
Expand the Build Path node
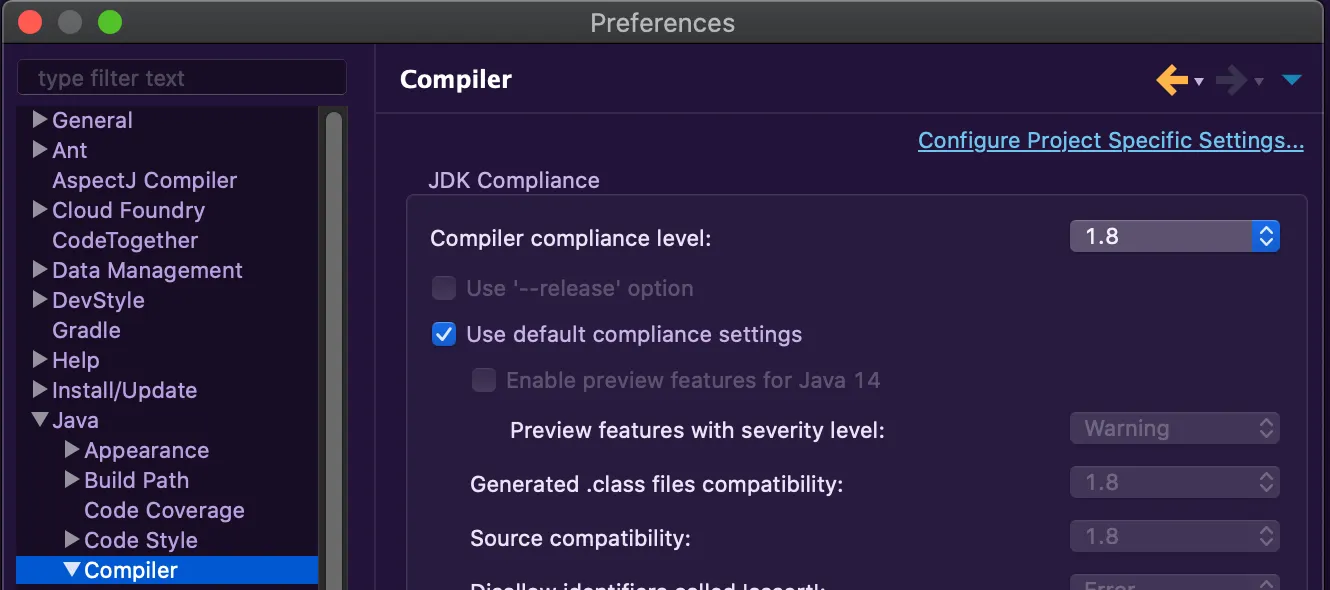(x=72, y=480)
